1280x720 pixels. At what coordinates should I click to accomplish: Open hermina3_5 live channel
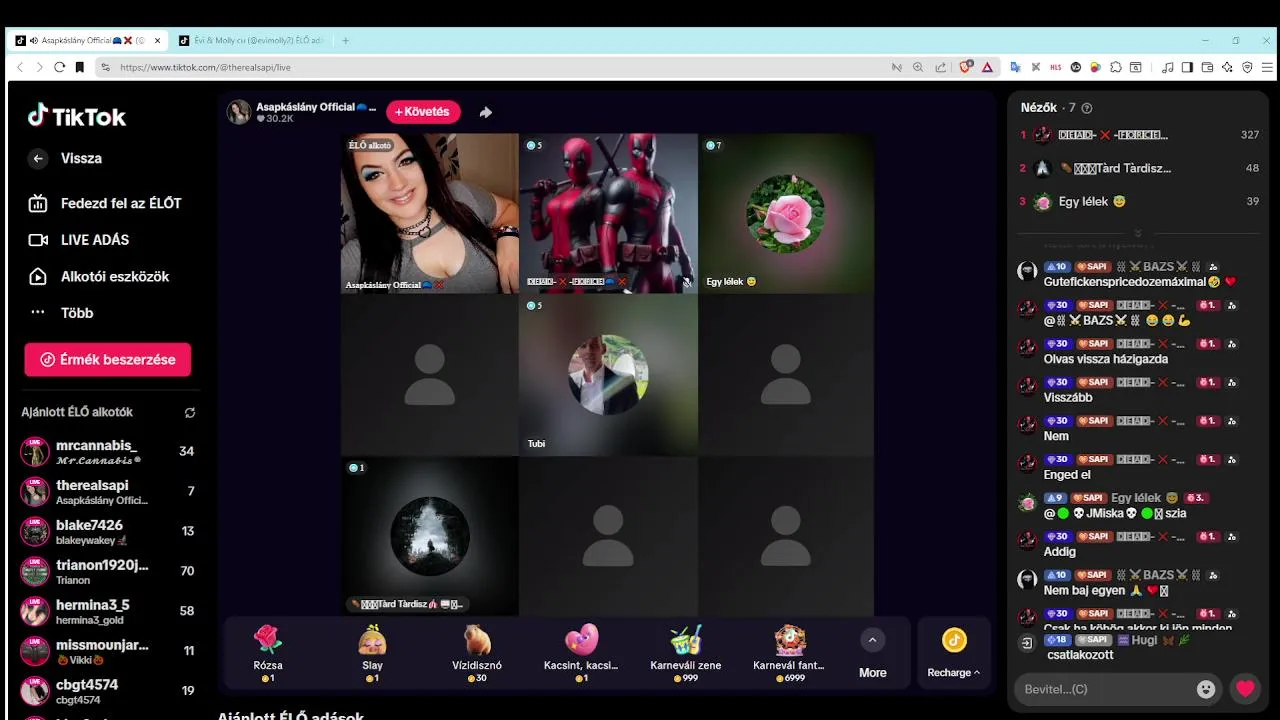click(108, 611)
